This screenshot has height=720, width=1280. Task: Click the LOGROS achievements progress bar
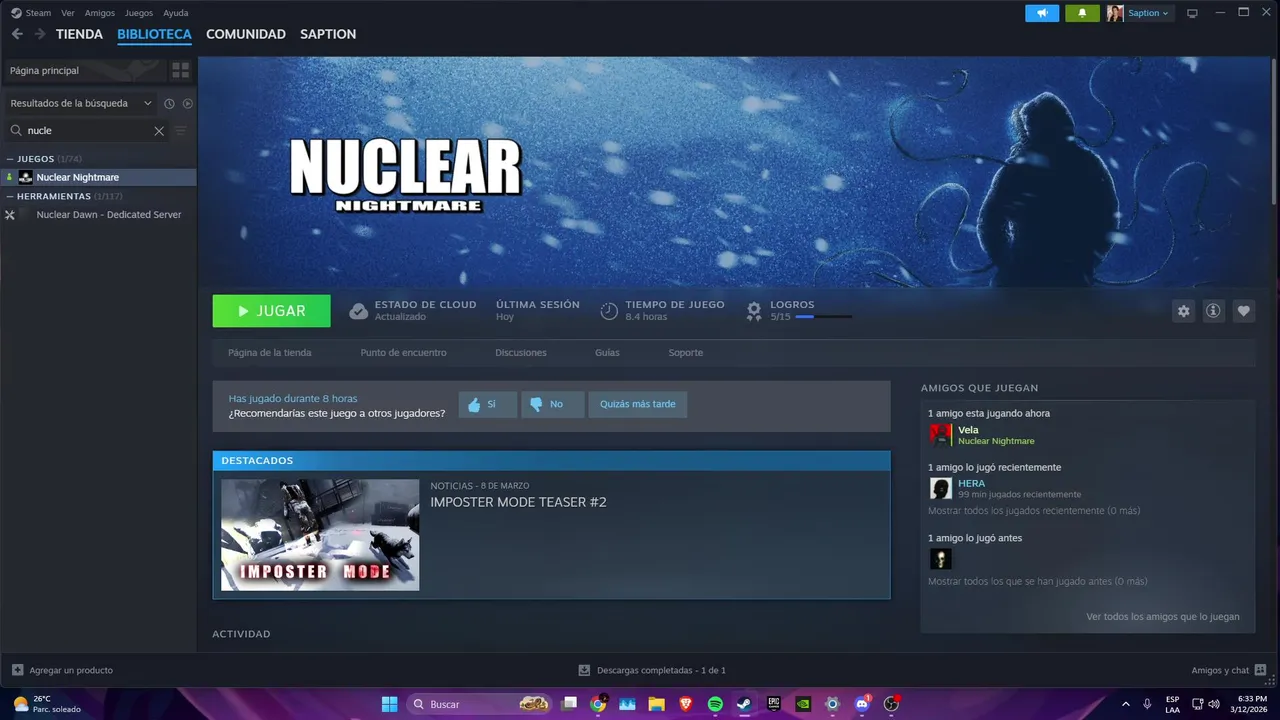tap(824, 317)
